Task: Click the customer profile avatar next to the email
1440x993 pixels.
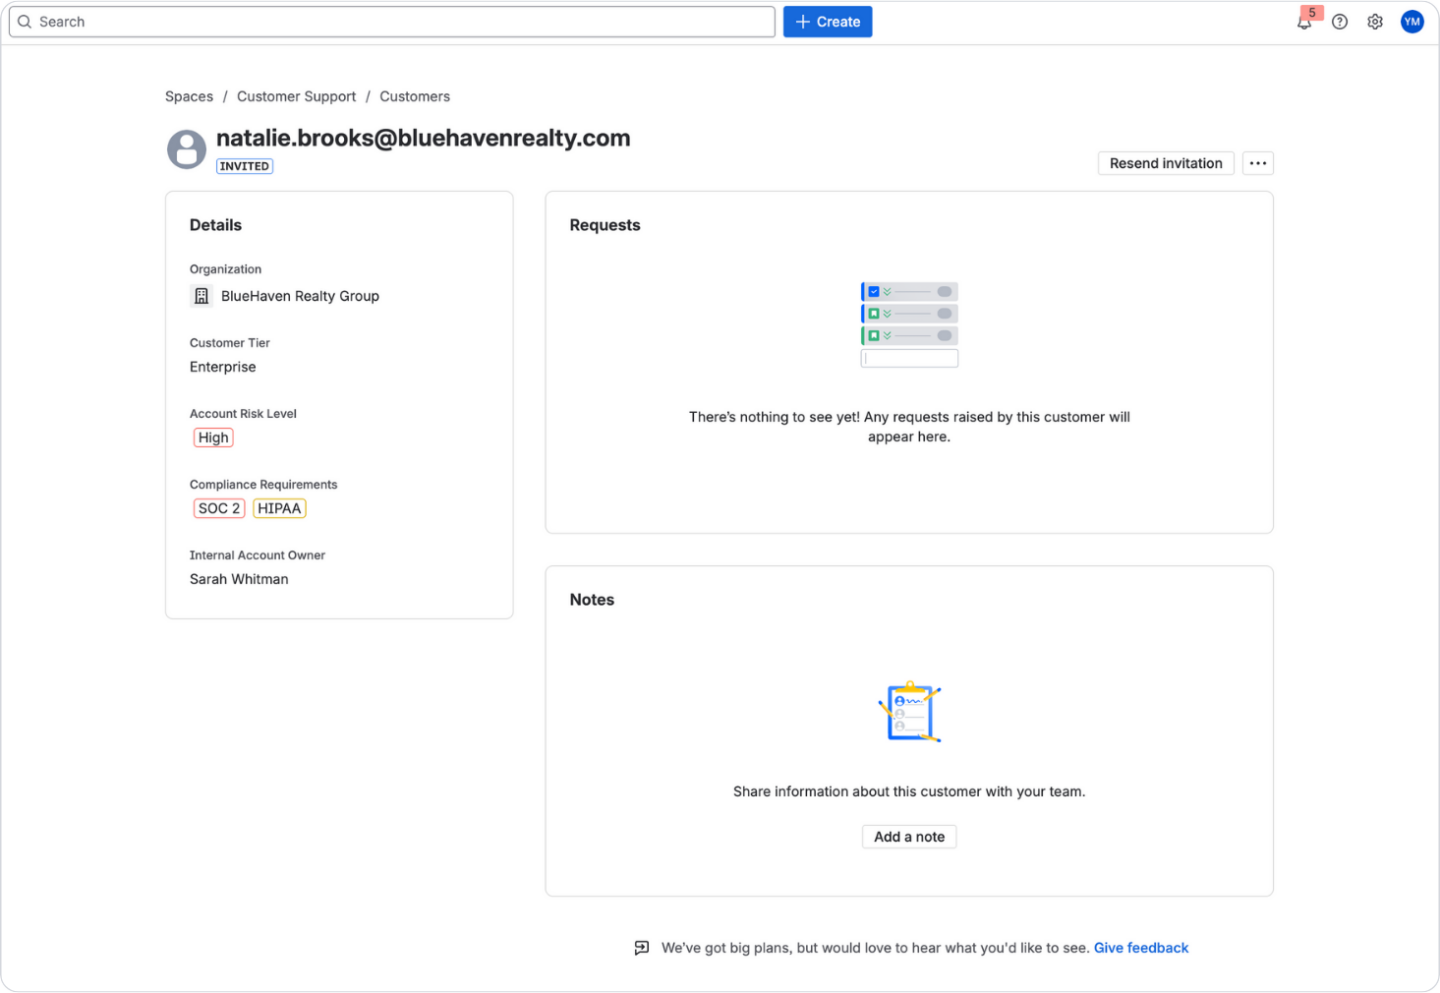Action: click(x=186, y=149)
